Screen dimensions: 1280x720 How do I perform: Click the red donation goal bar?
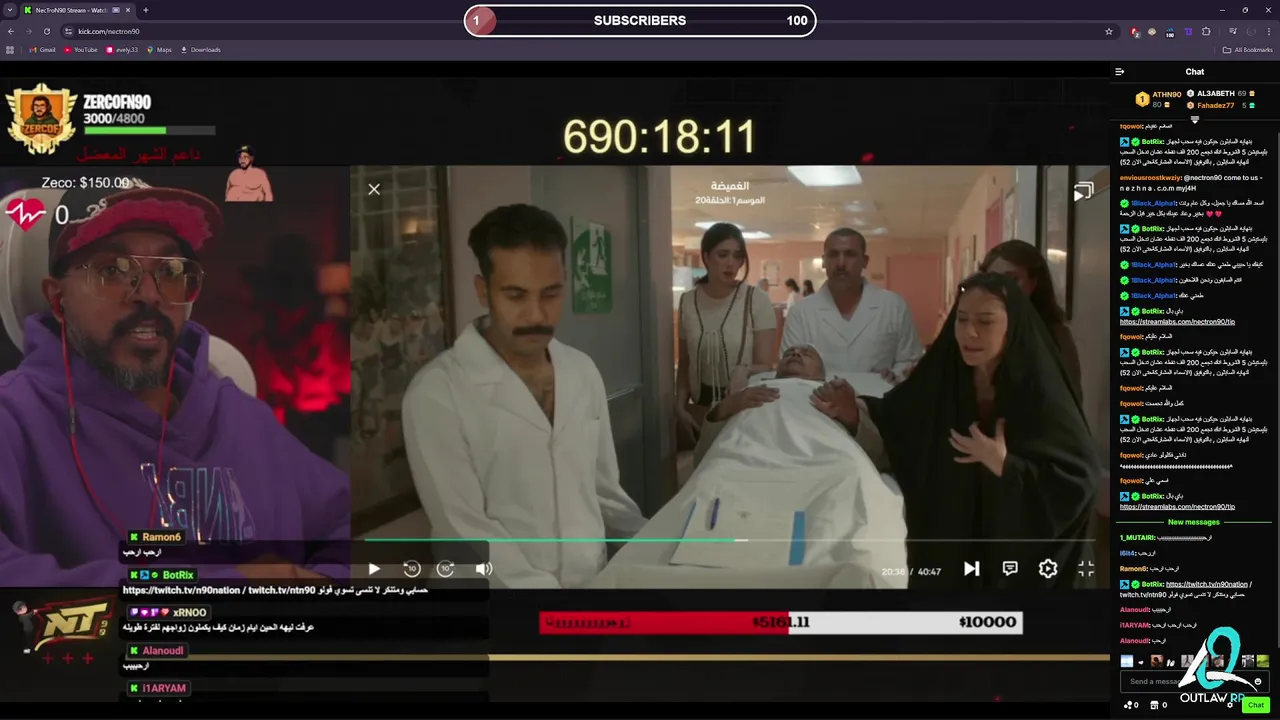point(780,622)
